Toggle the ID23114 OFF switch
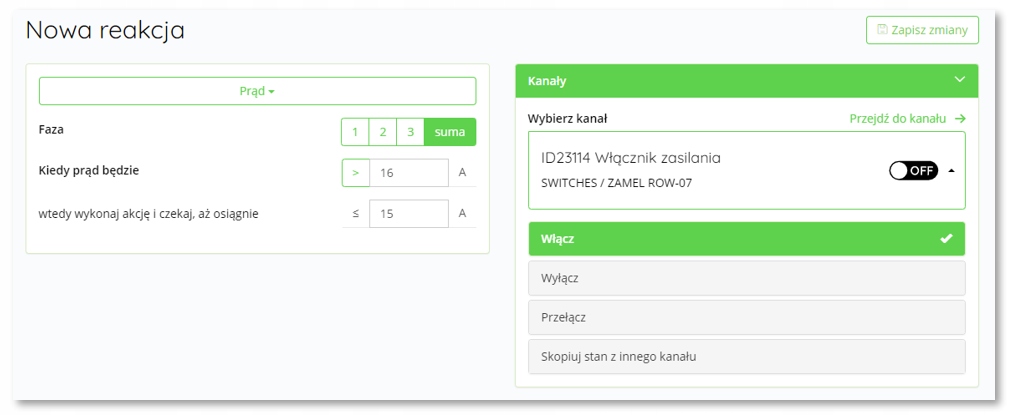 tap(913, 170)
